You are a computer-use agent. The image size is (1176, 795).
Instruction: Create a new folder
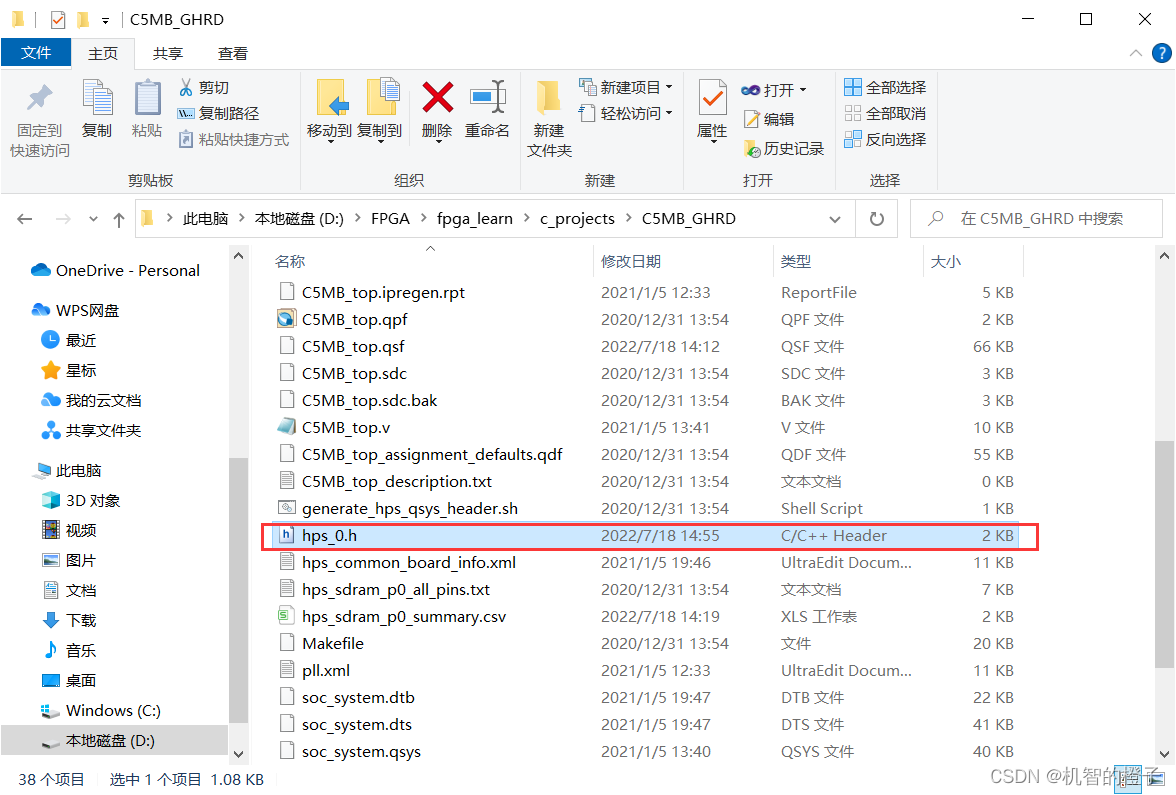(x=549, y=119)
